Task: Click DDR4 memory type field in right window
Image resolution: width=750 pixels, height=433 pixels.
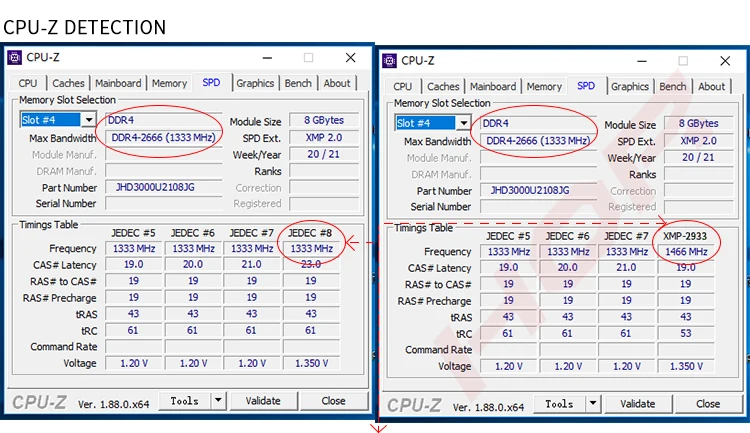Action: point(539,123)
